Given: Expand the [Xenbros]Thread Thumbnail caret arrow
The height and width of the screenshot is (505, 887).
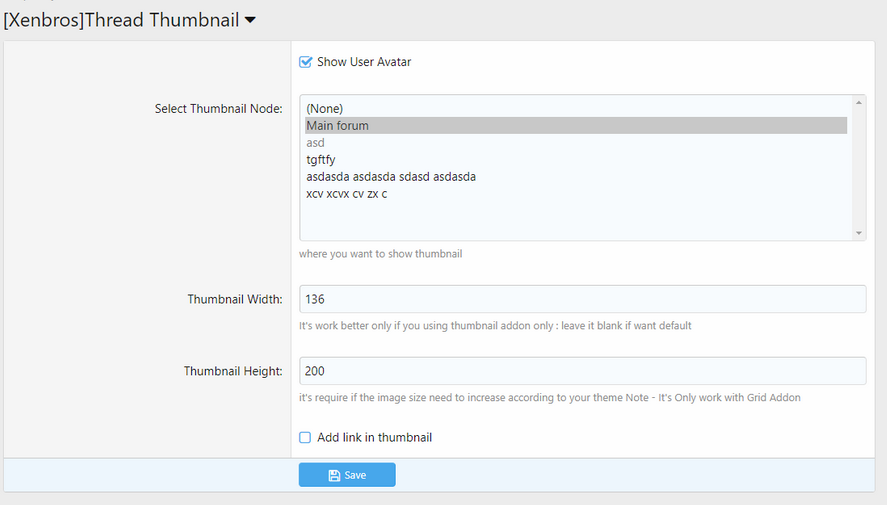Looking at the screenshot, I should coord(250,20).
